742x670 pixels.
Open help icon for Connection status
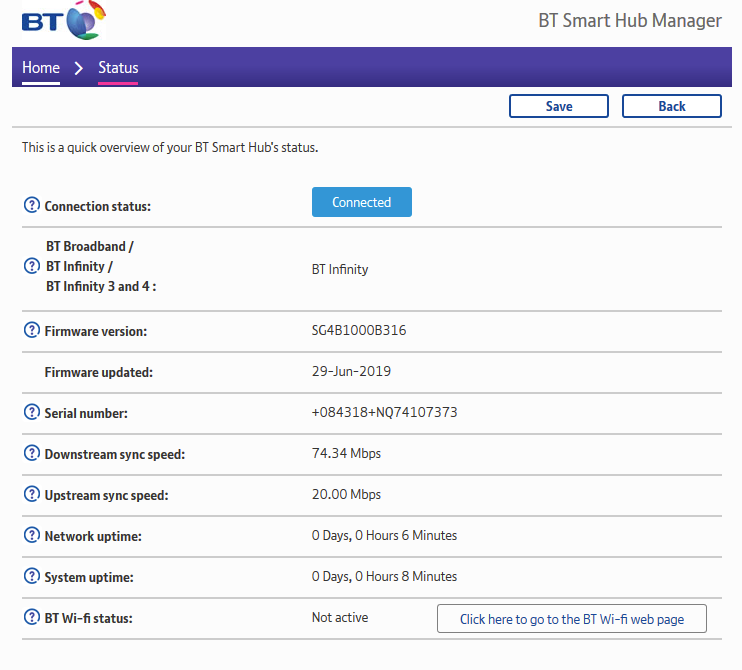click(32, 206)
